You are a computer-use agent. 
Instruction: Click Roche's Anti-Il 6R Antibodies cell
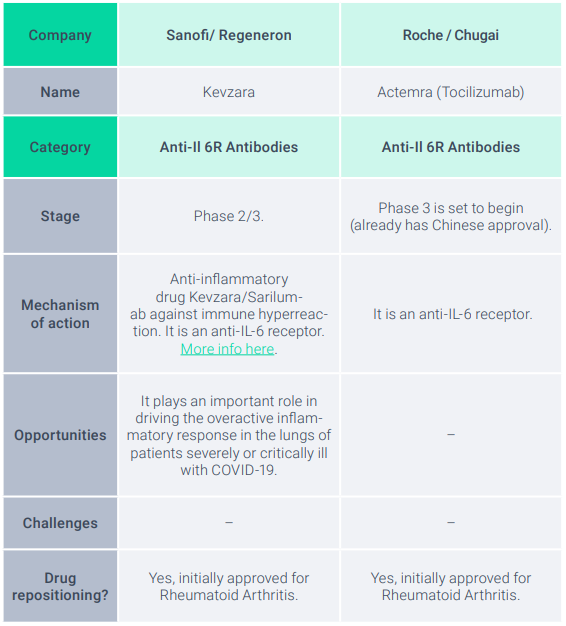[451, 147]
